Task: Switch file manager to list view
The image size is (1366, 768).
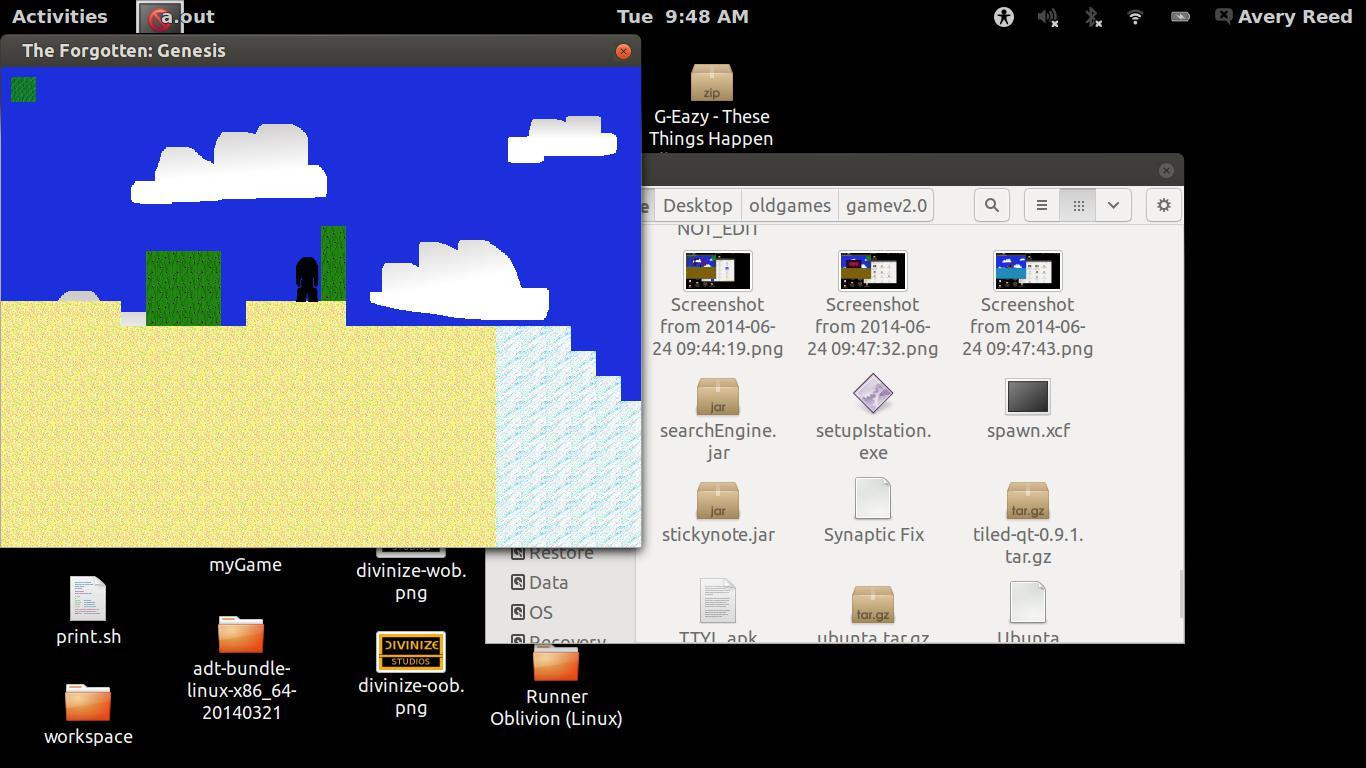Action: [x=1041, y=205]
